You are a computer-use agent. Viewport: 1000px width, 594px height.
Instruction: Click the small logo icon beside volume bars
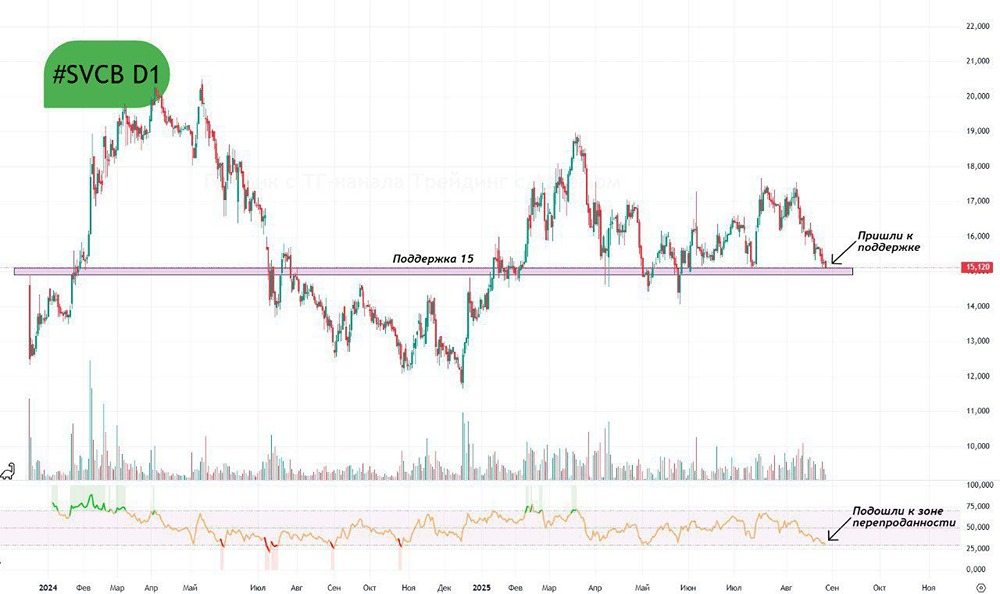(x=8, y=471)
